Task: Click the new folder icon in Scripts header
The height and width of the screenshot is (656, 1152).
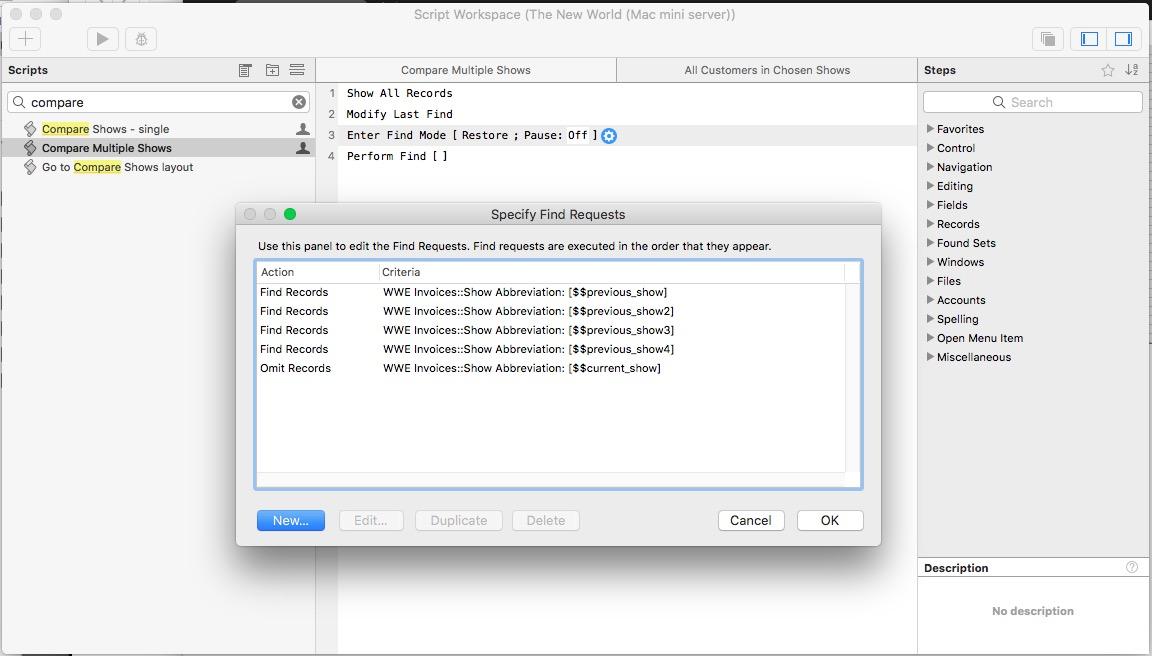Action: 272,70
